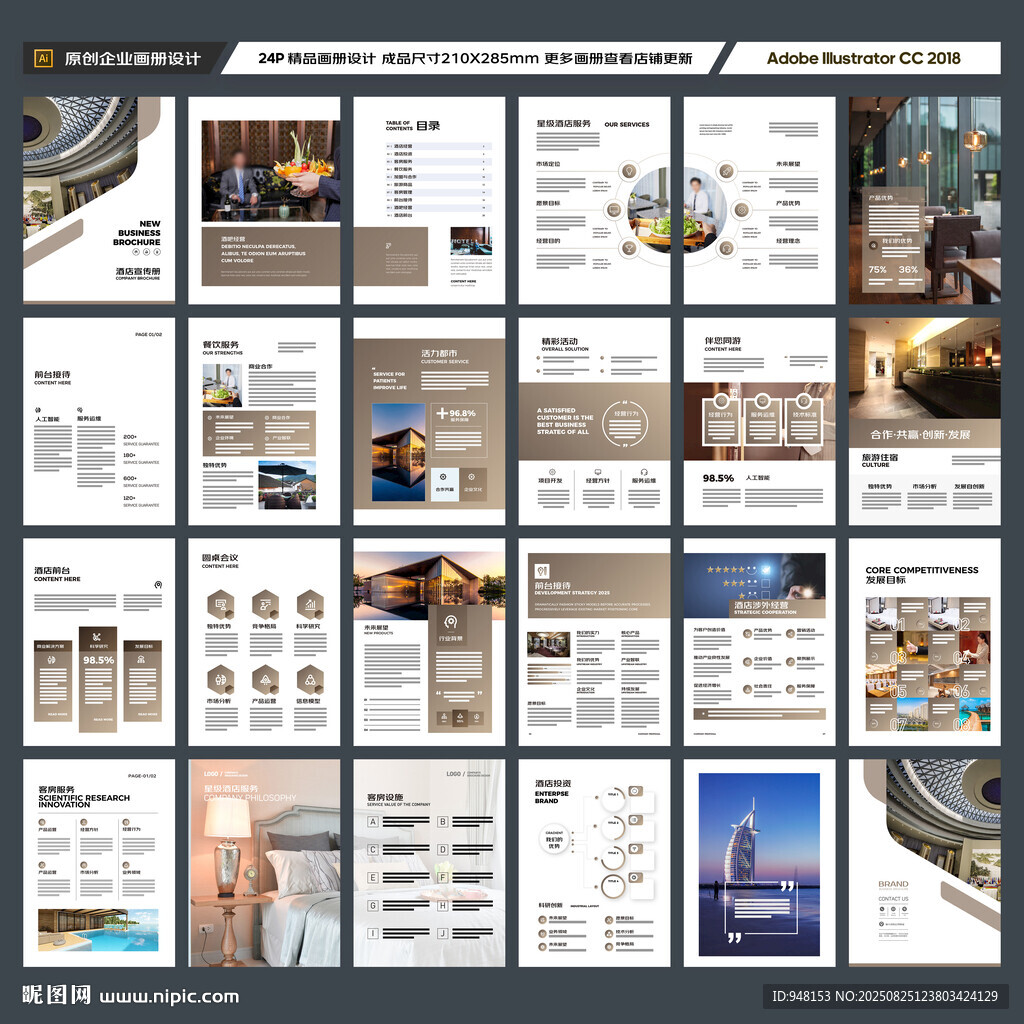The height and width of the screenshot is (1024, 1024).
Task: Click the headset icon above 服务运维
Action: tap(645, 472)
